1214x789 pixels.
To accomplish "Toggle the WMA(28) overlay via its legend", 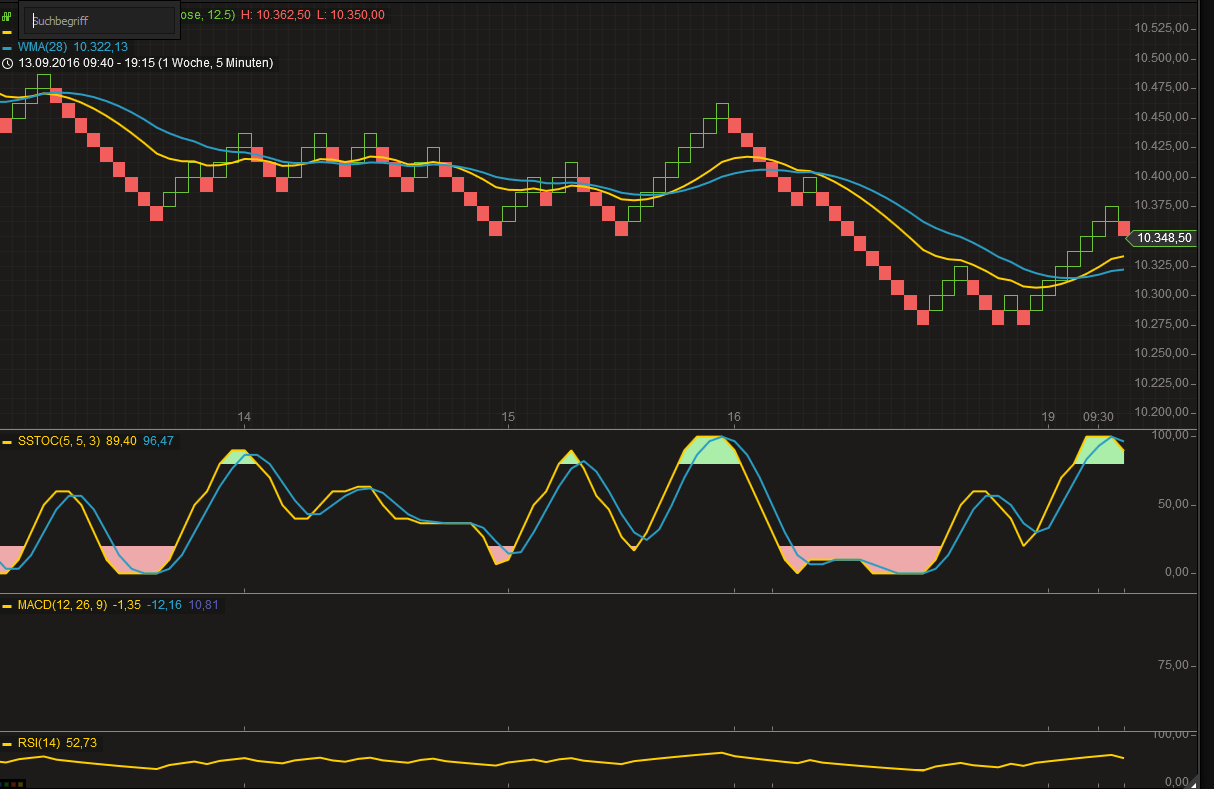I will coord(6,47).
